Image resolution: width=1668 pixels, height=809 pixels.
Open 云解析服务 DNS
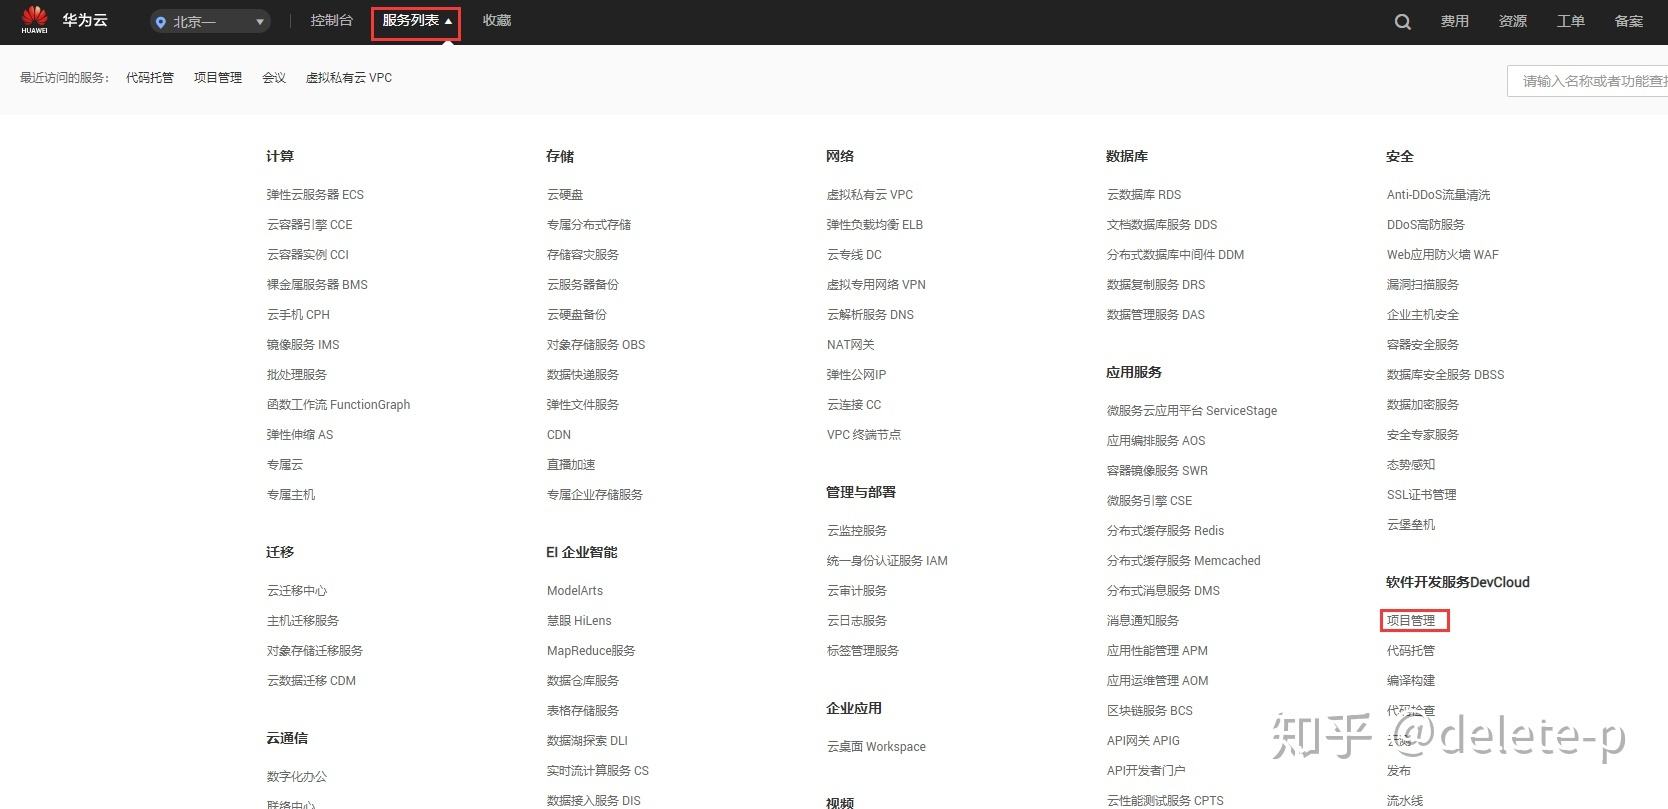(870, 315)
